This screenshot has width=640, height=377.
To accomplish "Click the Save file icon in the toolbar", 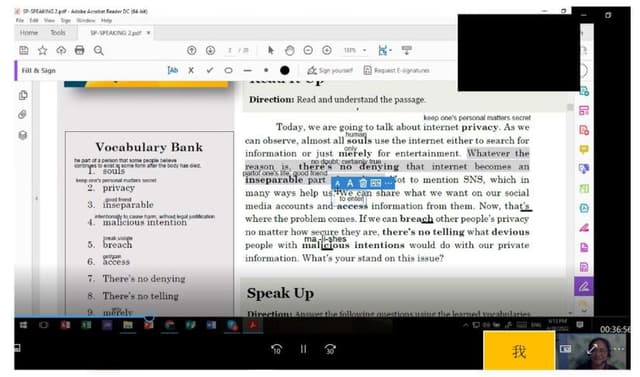I will 24,50.
